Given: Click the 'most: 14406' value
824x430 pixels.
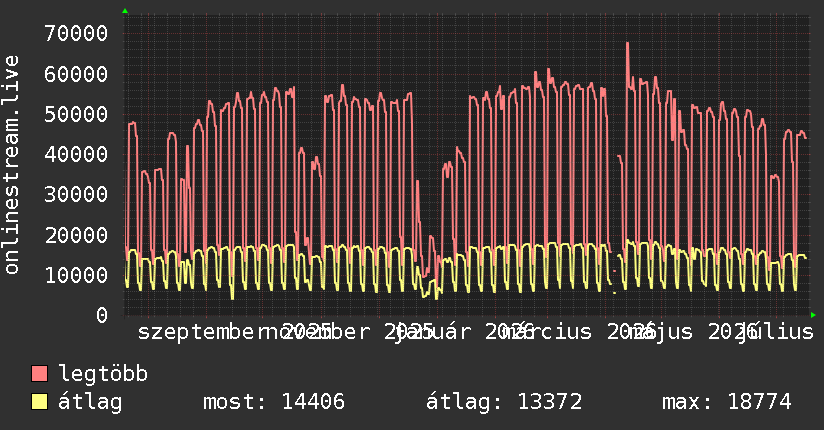Looking at the screenshot, I should point(274,402).
